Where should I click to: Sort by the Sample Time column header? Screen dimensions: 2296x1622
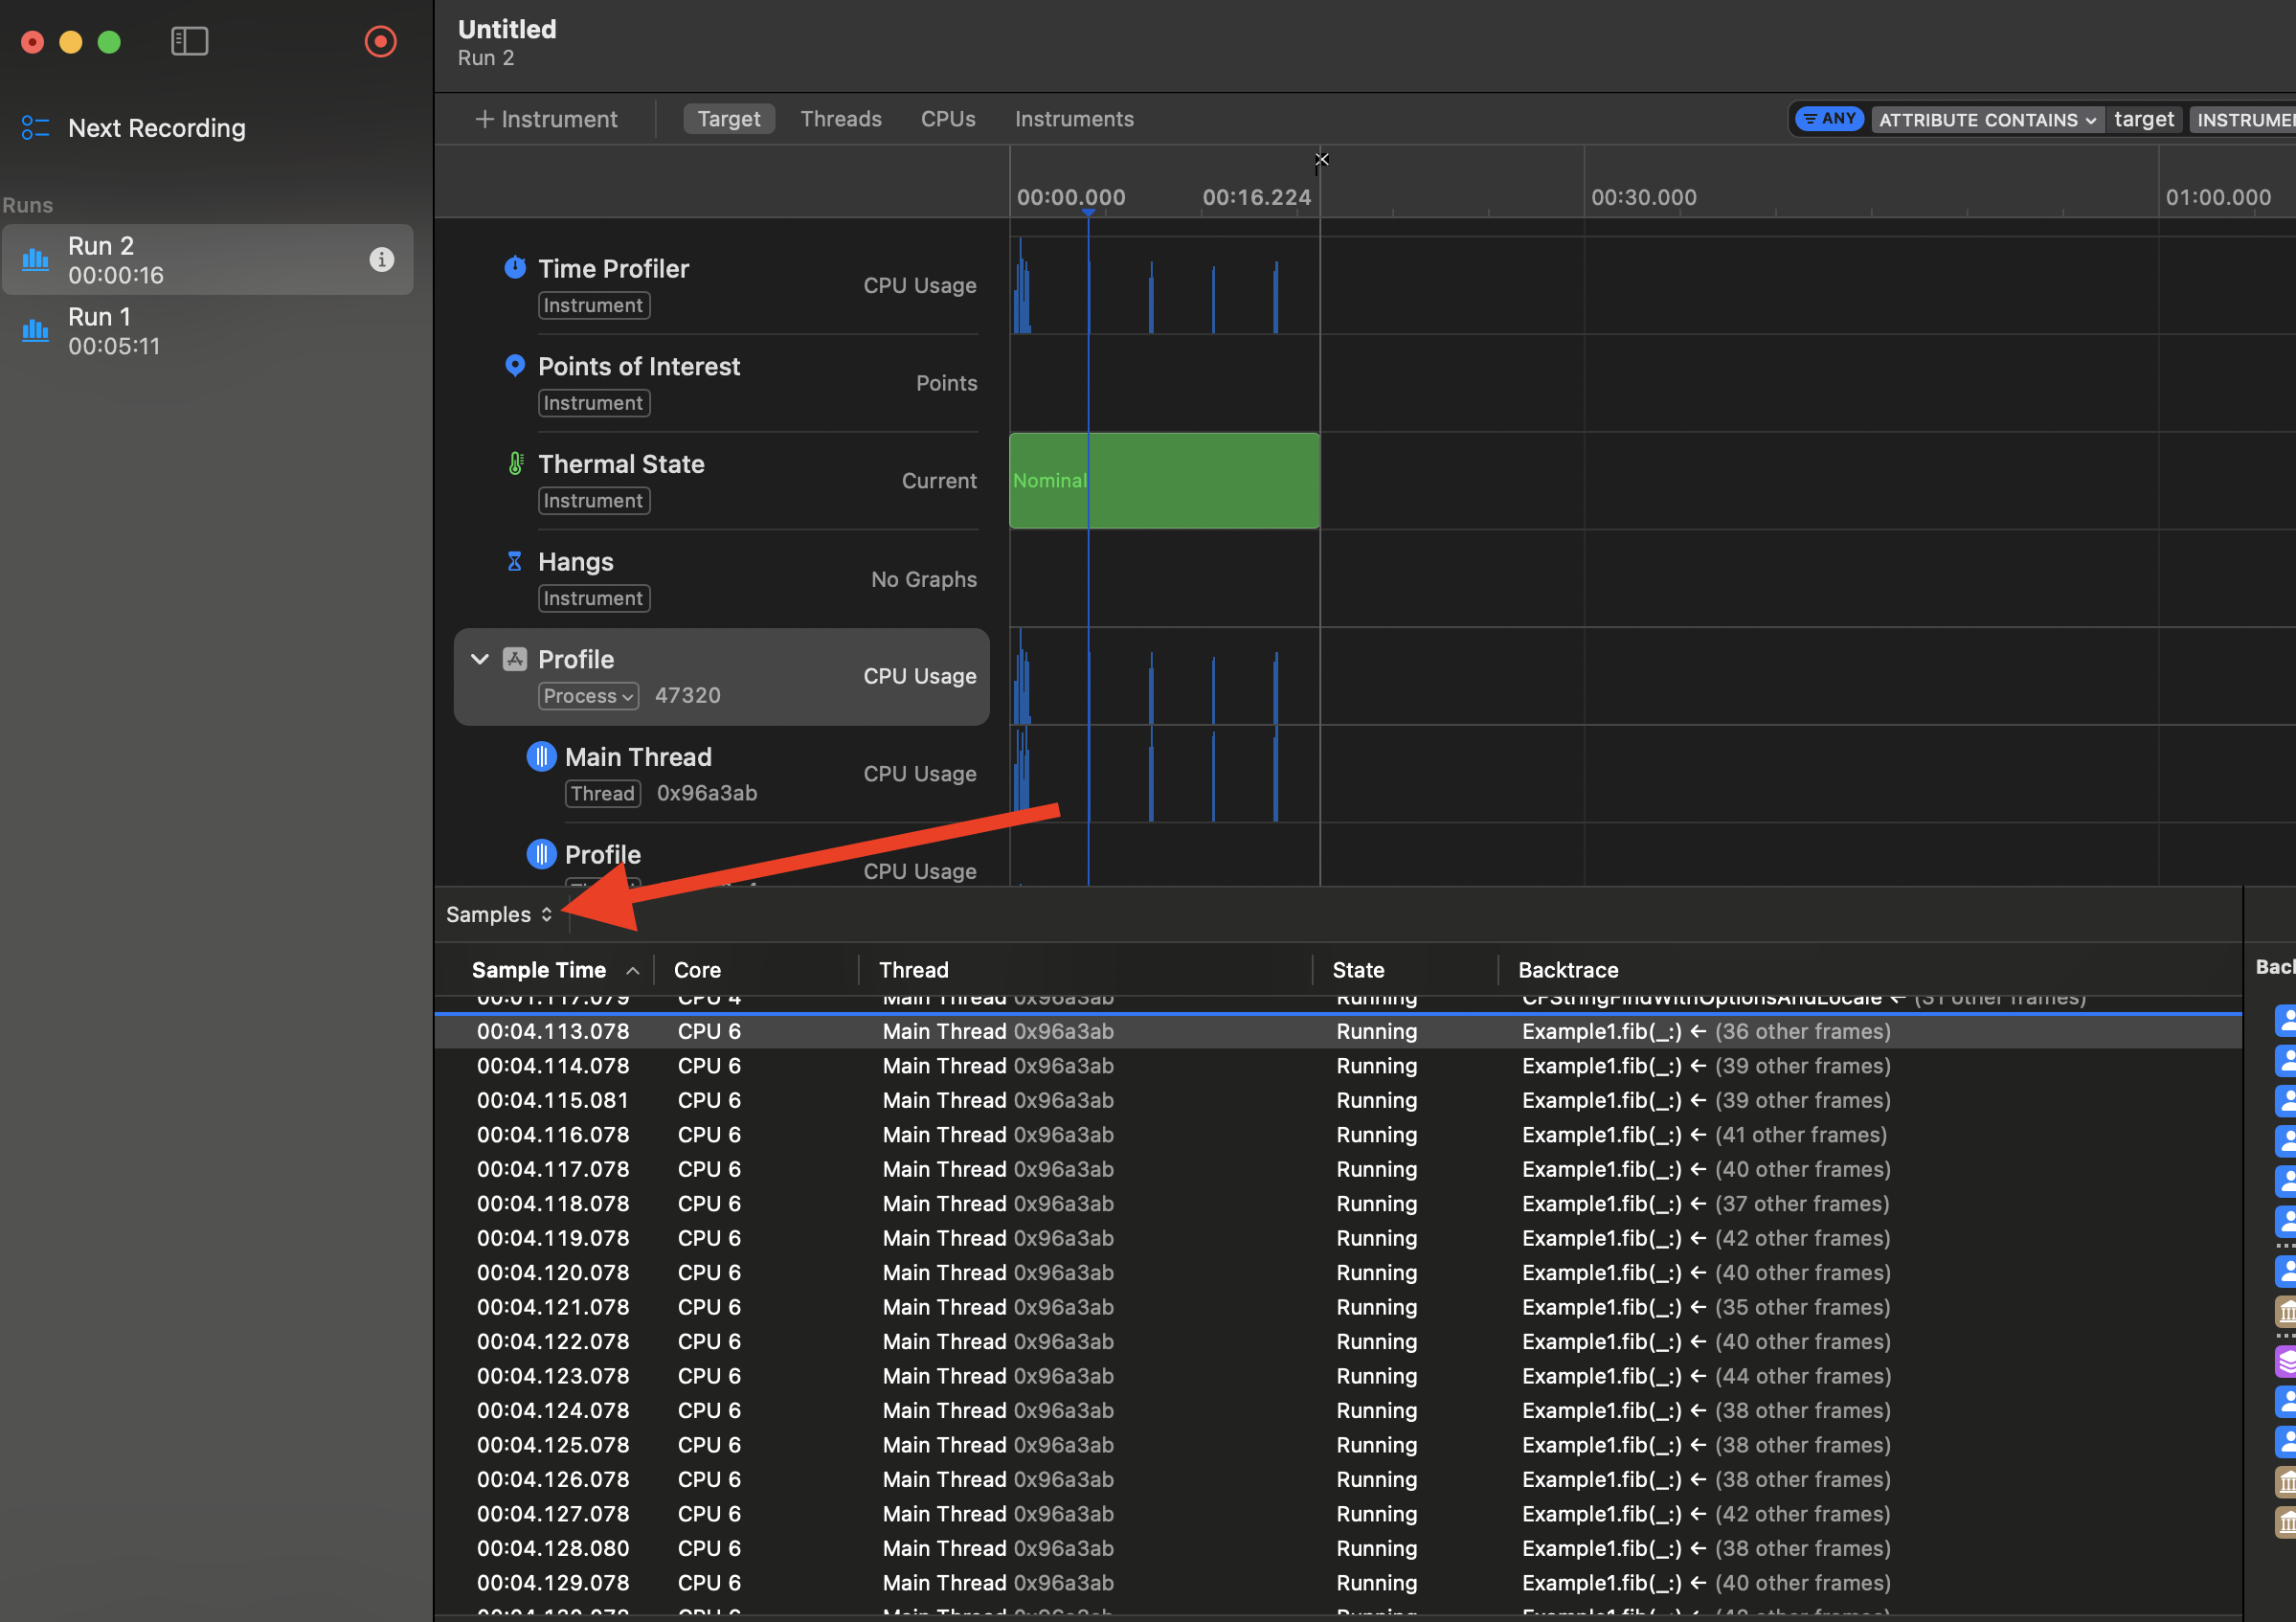coord(540,970)
